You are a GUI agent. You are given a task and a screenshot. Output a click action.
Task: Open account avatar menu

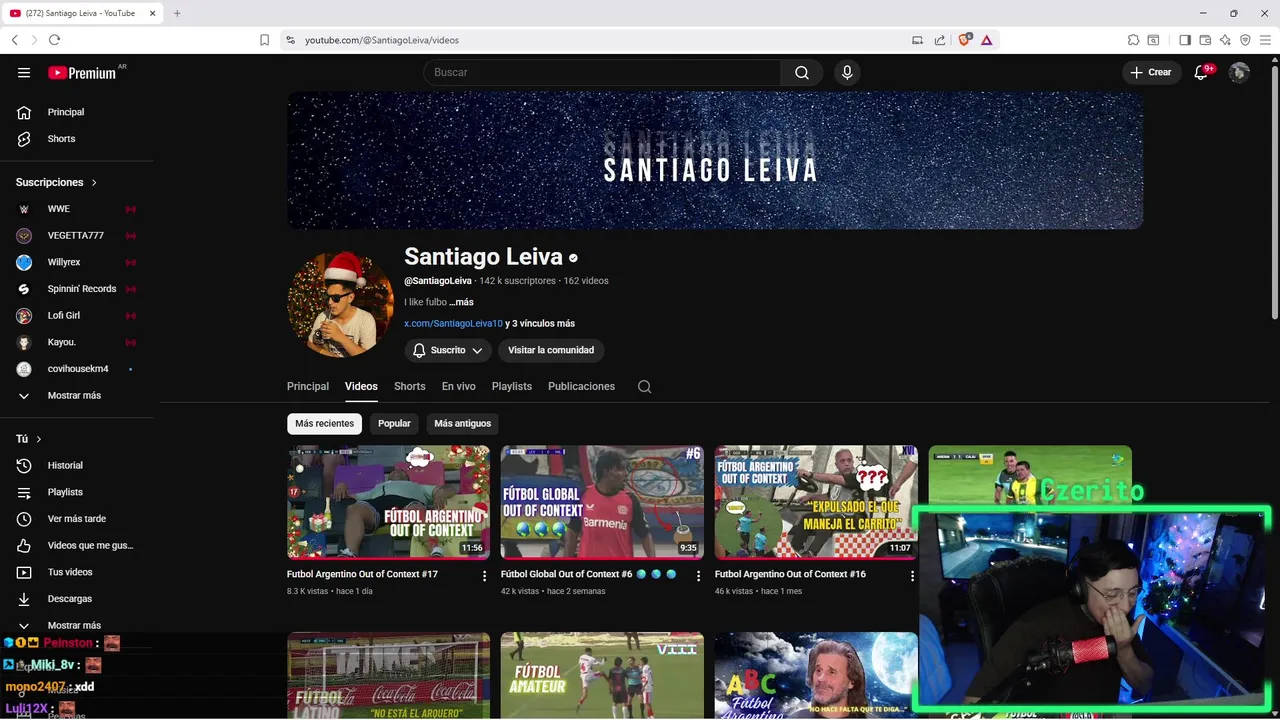pyautogui.click(x=1239, y=72)
